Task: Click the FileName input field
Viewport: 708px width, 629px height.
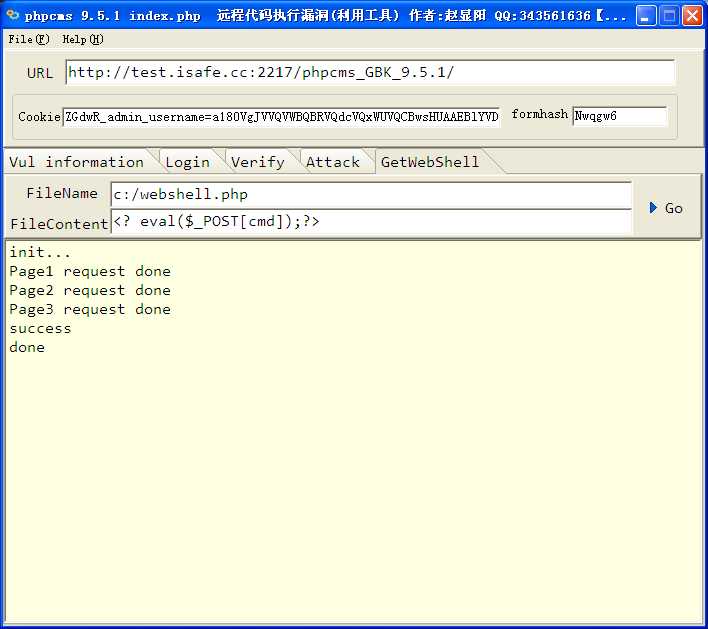Action: (x=371, y=195)
